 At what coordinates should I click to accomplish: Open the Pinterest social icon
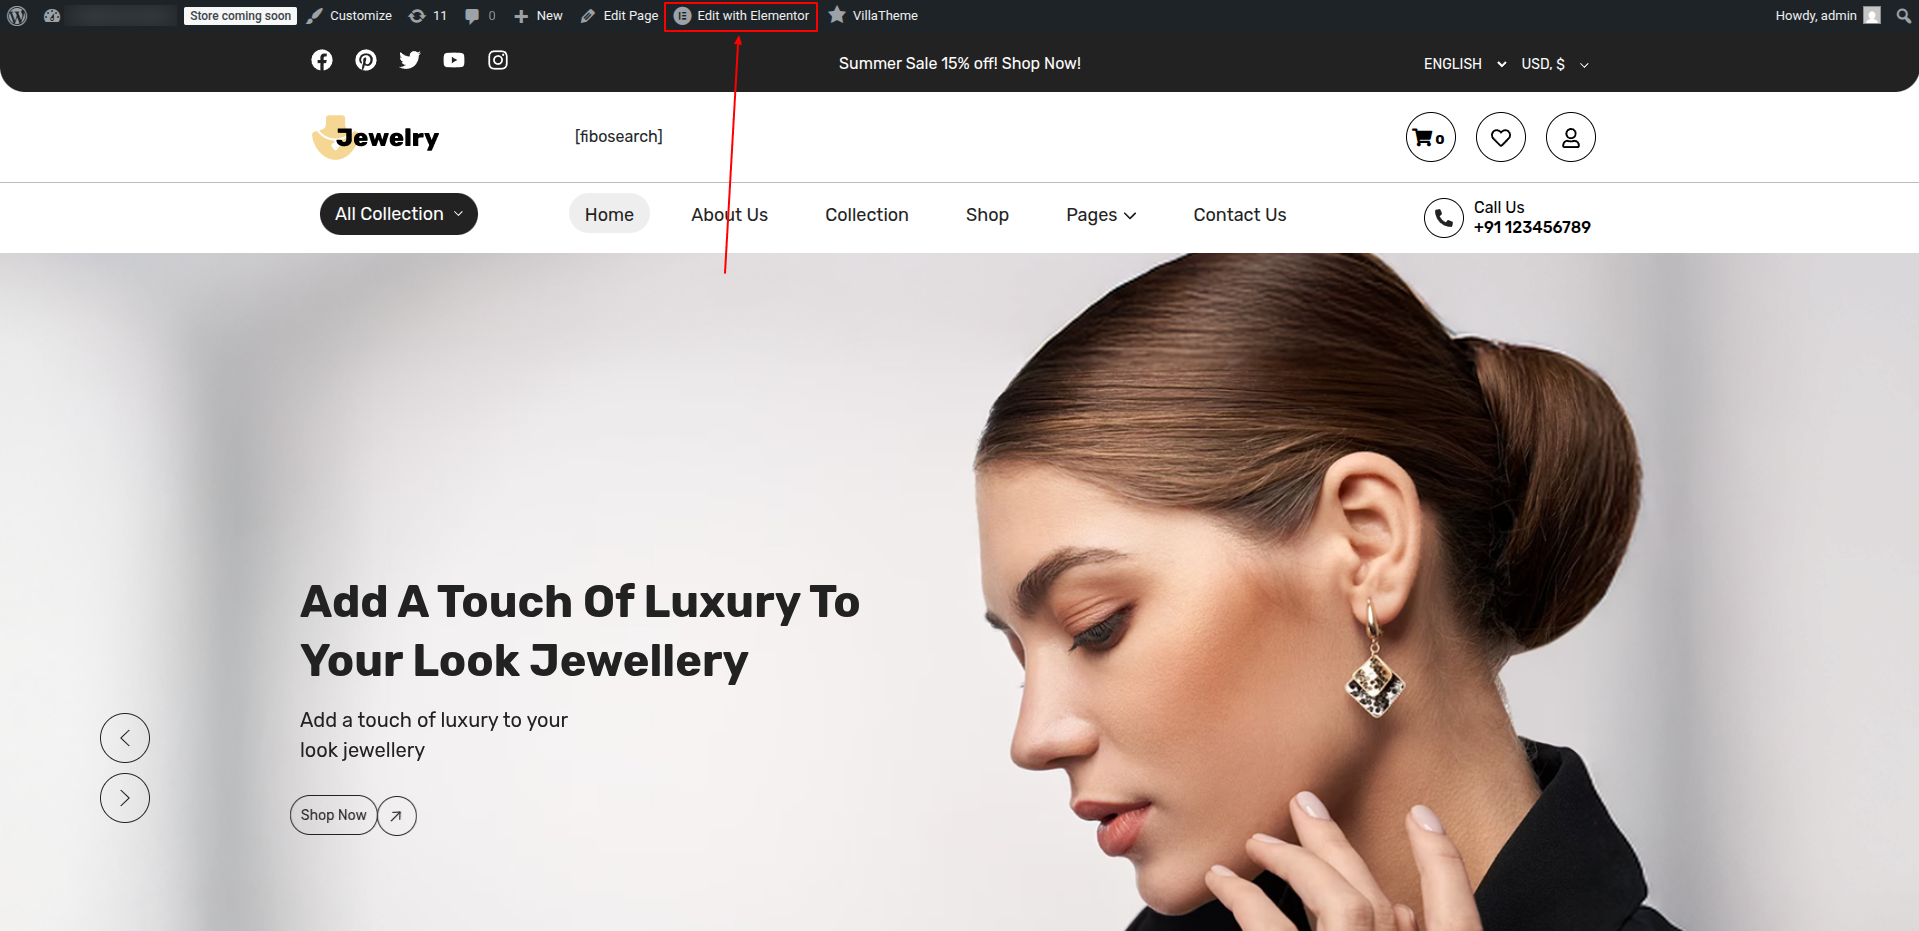click(366, 60)
